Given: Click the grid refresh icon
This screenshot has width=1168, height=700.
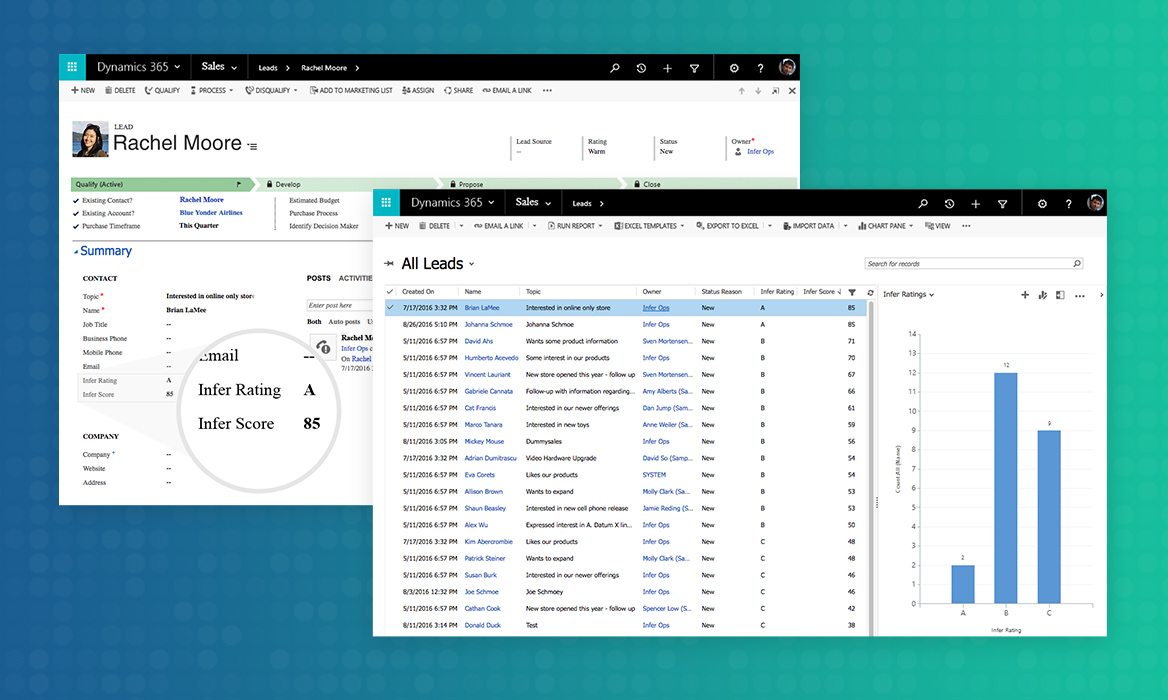Looking at the screenshot, I should click(x=870, y=292).
